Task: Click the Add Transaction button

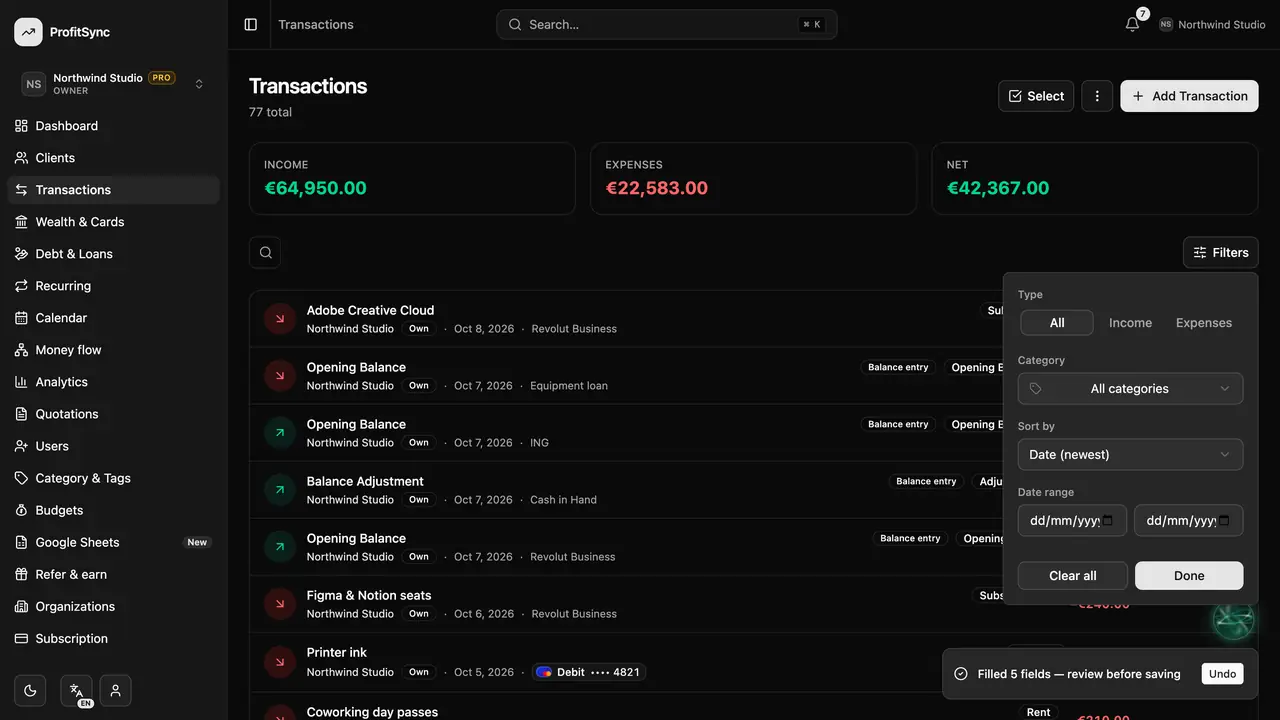Action: pyautogui.click(x=1189, y=96)
